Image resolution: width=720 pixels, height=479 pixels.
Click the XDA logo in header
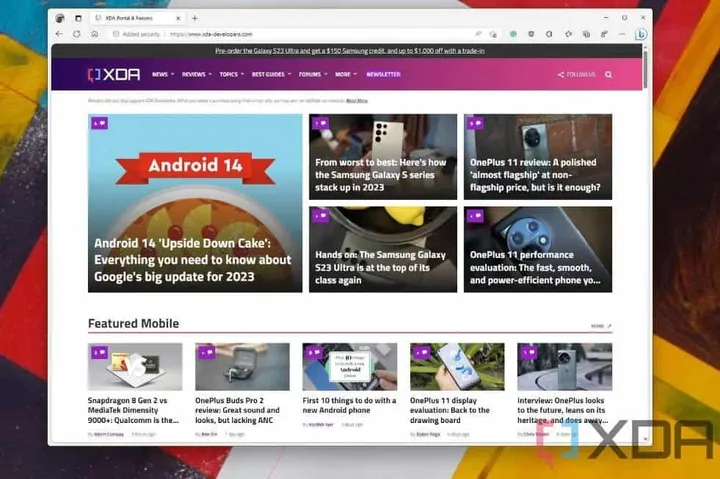[114, 74]
